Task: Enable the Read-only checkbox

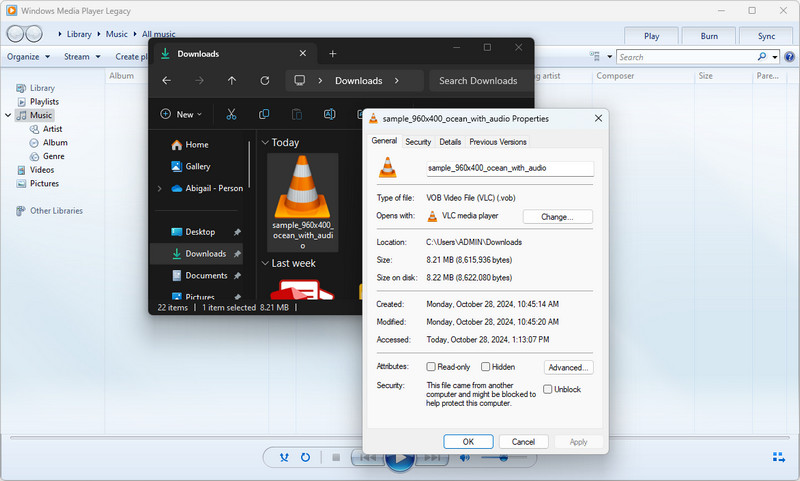Action: point(431,367)
